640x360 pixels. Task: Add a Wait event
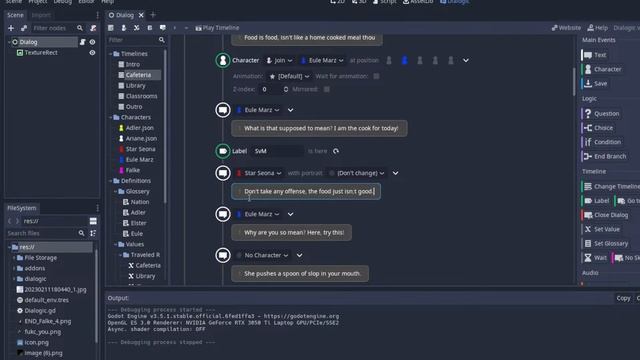(596, 258)
